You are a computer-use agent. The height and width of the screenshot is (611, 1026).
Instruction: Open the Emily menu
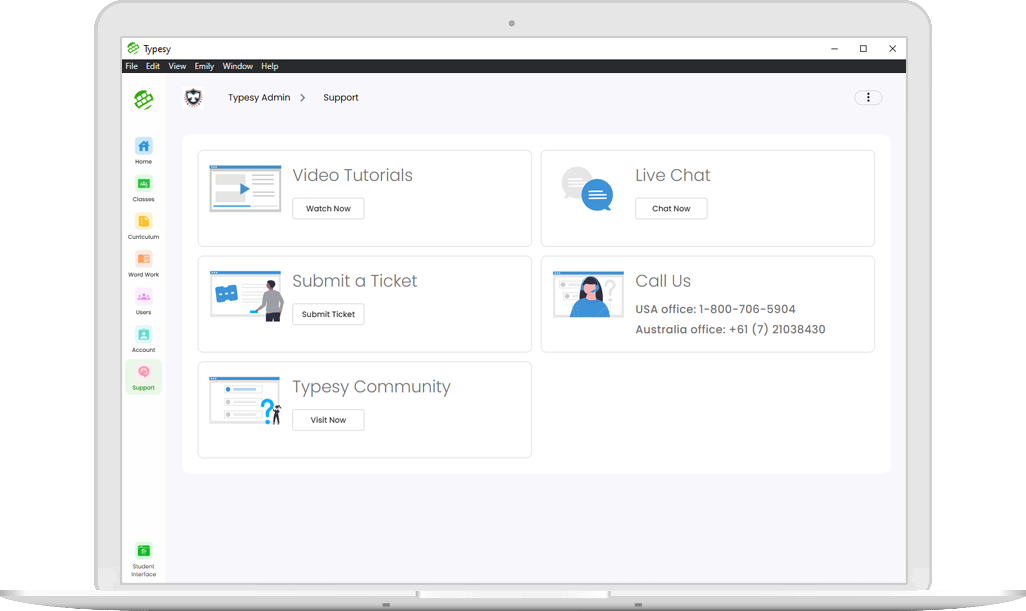(204, 66)
